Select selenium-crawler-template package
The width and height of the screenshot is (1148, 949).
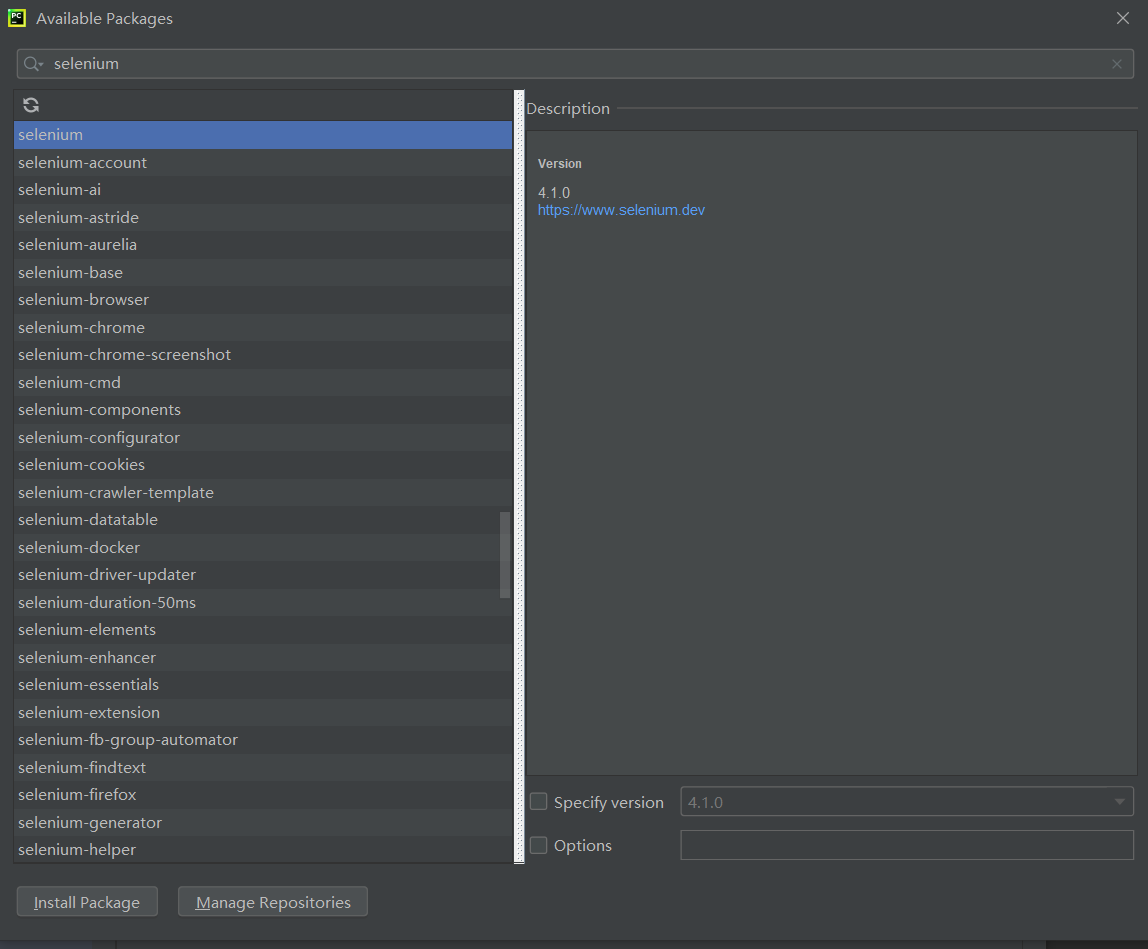click(x=263, y=492)
